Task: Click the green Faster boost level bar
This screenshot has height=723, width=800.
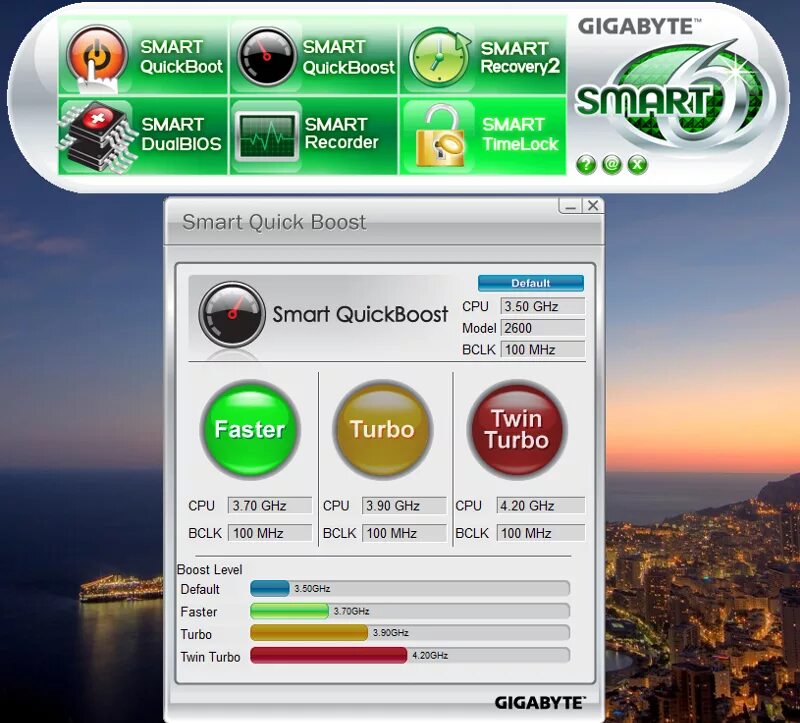Action: 289,611
